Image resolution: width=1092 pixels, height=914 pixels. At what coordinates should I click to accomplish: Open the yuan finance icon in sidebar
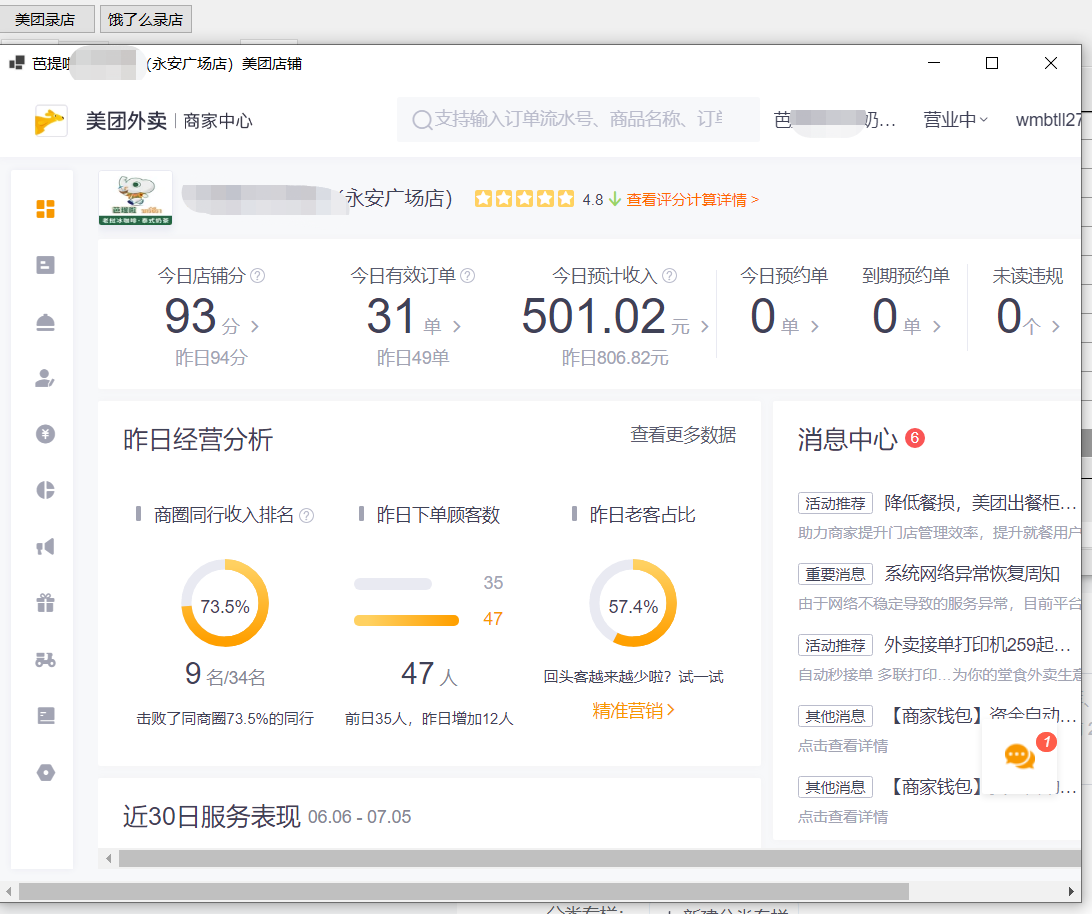click(45, 434)
